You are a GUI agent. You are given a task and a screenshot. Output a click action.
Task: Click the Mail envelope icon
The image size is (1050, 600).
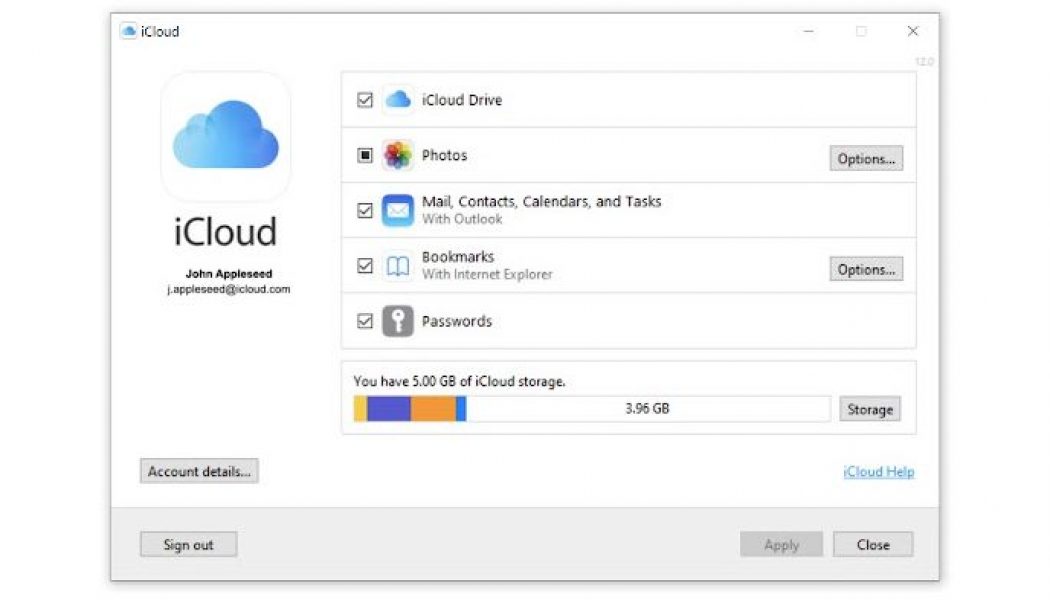click(x=398, y=209)
